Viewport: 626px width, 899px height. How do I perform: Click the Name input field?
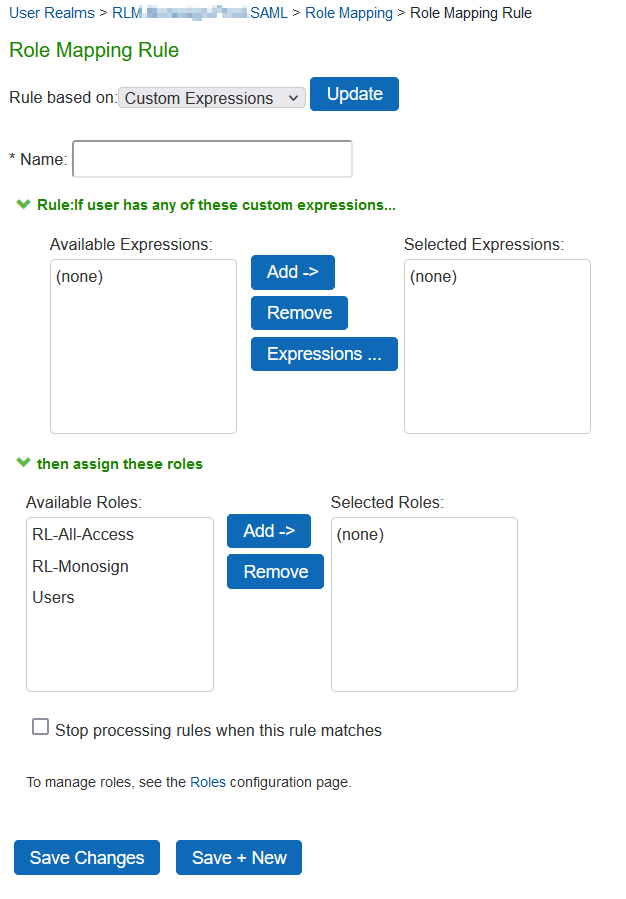[212, 159]
